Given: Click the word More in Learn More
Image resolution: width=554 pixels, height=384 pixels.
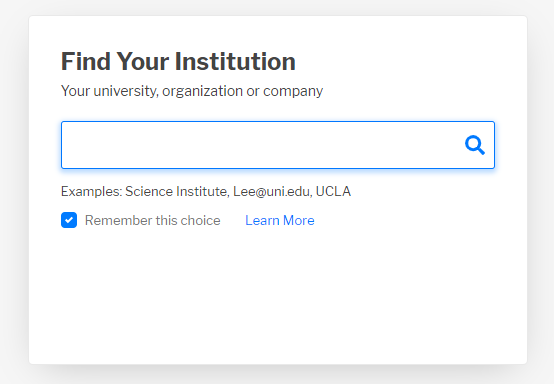Looking at the screenshot, I should click(299, 220).
